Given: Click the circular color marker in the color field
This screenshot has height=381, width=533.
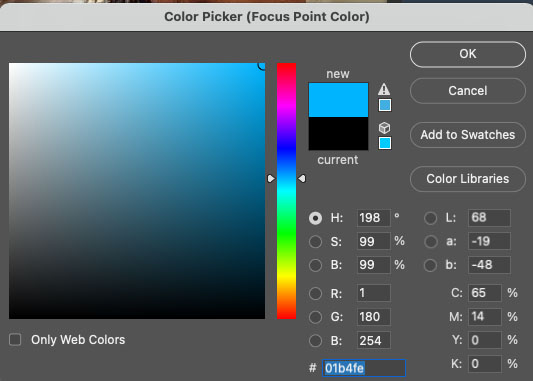Looking at the screenshot, I should click(x=262, y=66).
